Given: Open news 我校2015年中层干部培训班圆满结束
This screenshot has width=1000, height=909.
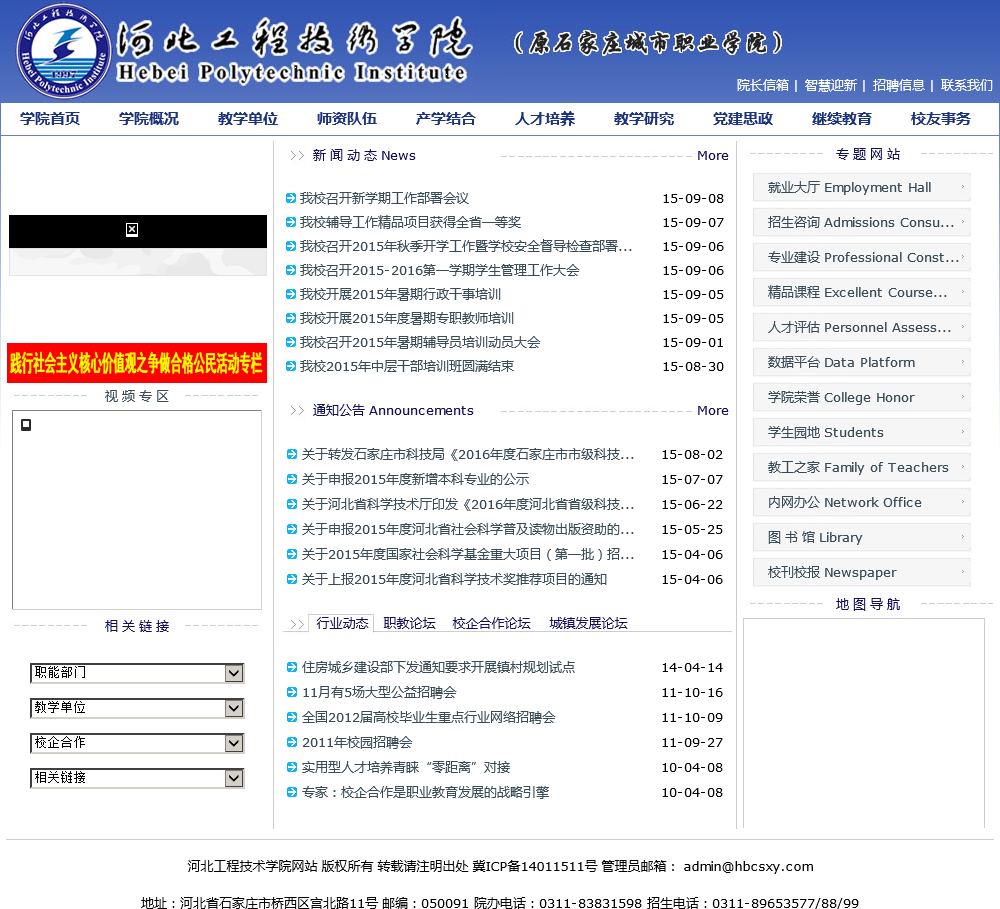Looking at the screenshot, I should point(407,366).
